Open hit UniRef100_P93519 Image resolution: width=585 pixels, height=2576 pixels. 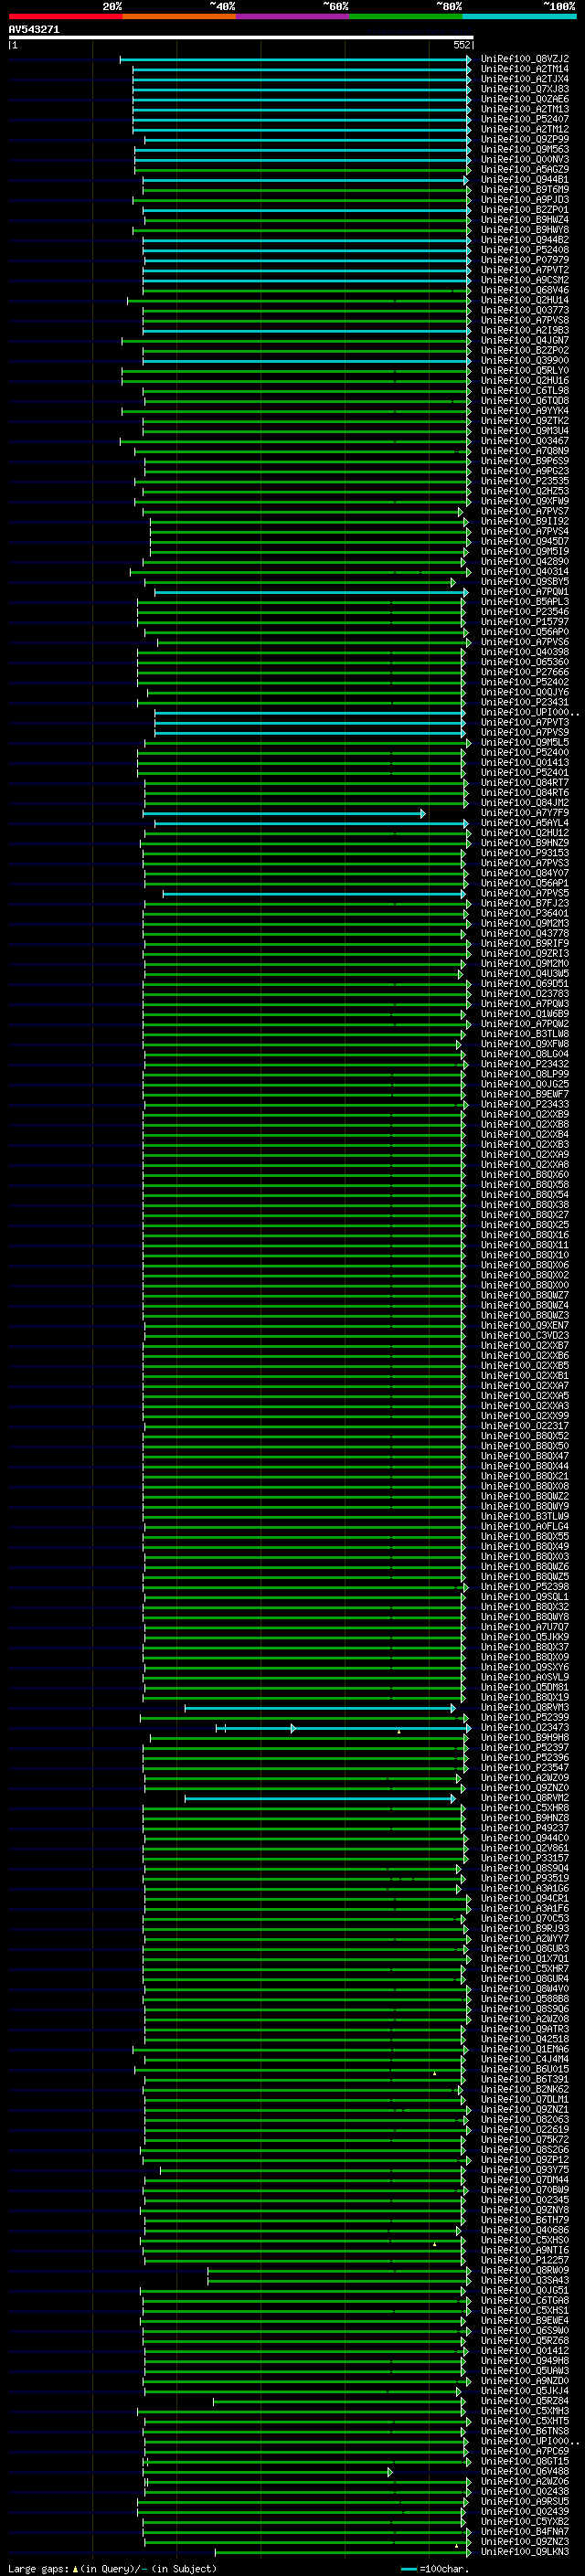point(525,1878)
